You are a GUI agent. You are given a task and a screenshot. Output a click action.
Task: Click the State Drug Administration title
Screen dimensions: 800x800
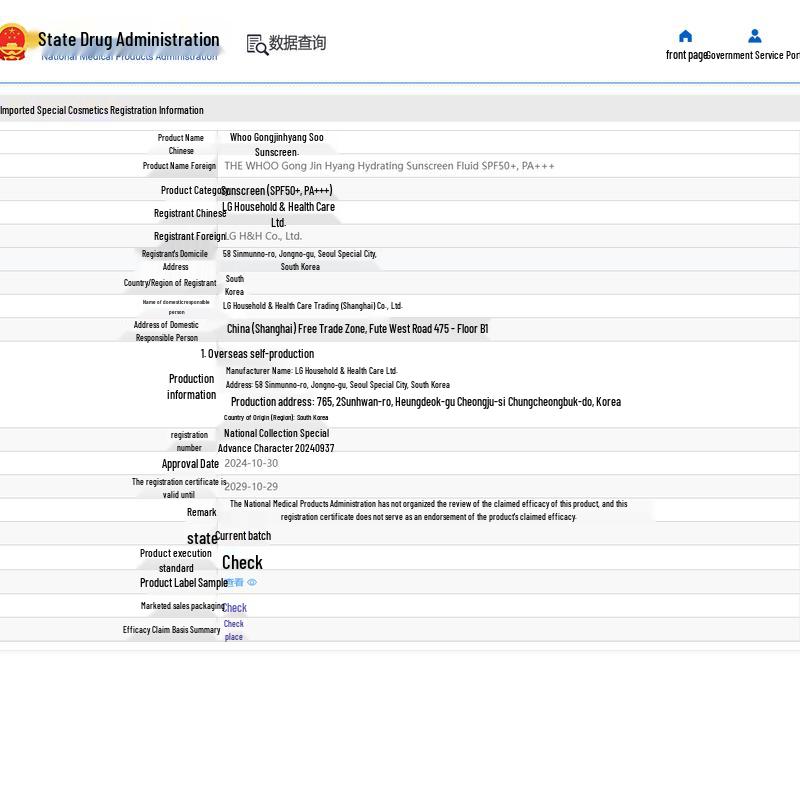pyautogui.click(x=129, y=39)
